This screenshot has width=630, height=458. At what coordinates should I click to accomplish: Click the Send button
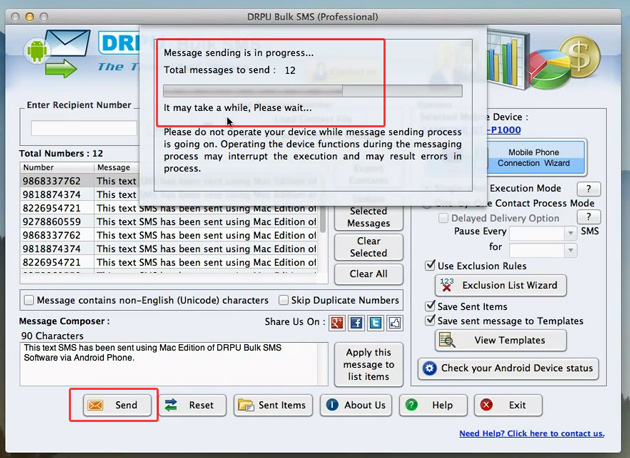[117, 405]
